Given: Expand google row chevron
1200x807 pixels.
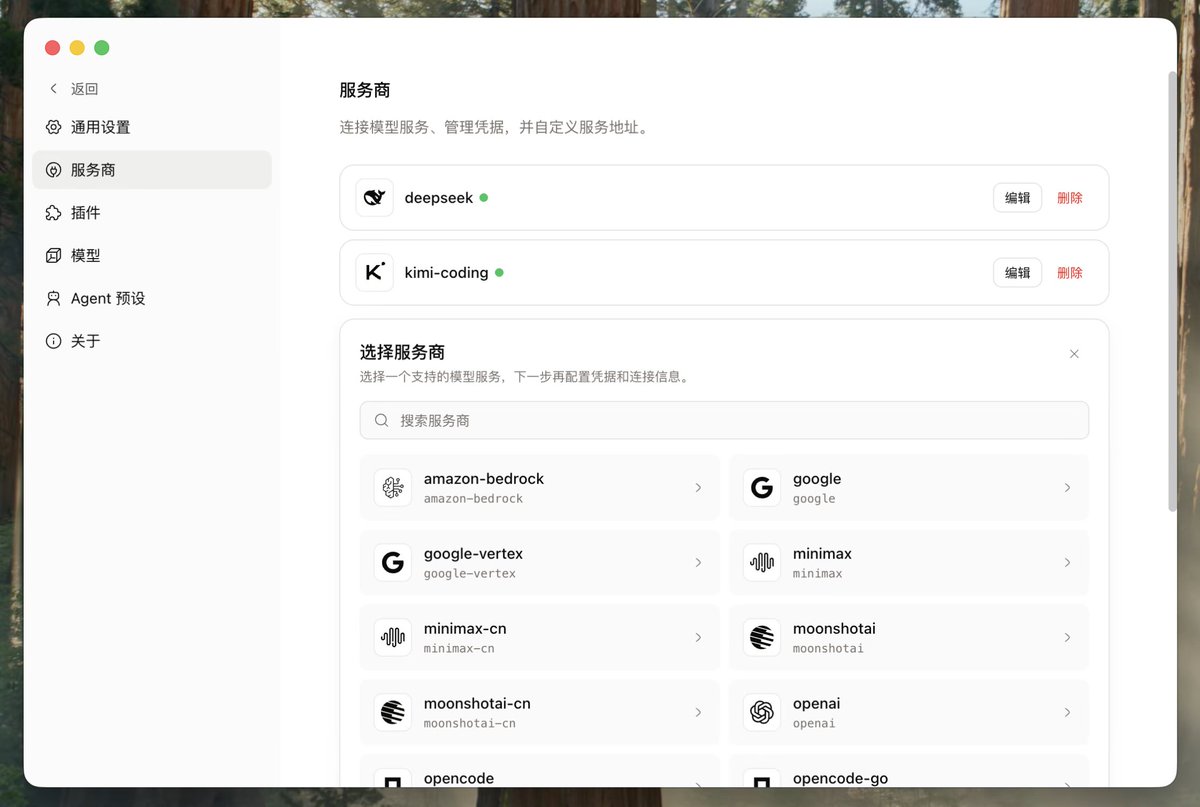Looking at the screenshot, I should click(x=1067, y=488).
